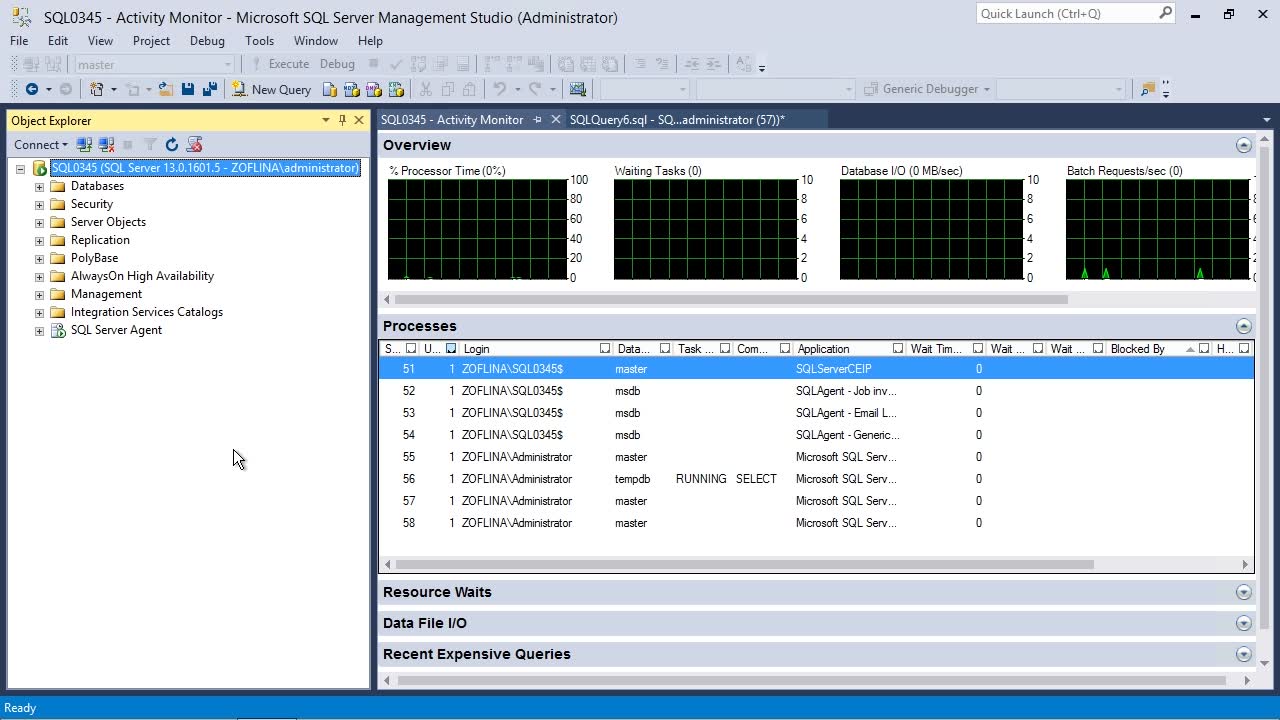1280x720 pixels.
Task: Click the New Project toolbar icon
Action: pos(96,89)
